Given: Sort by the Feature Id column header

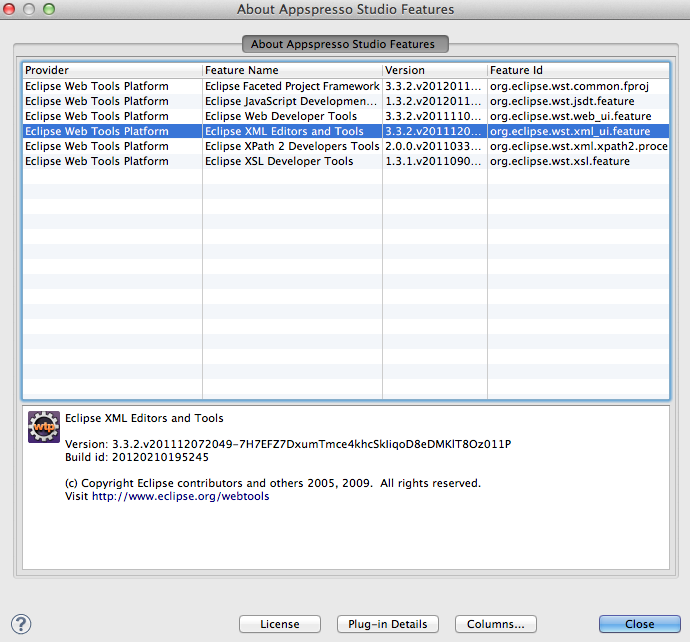Looking at the screenshot, I should click(578, 70).
